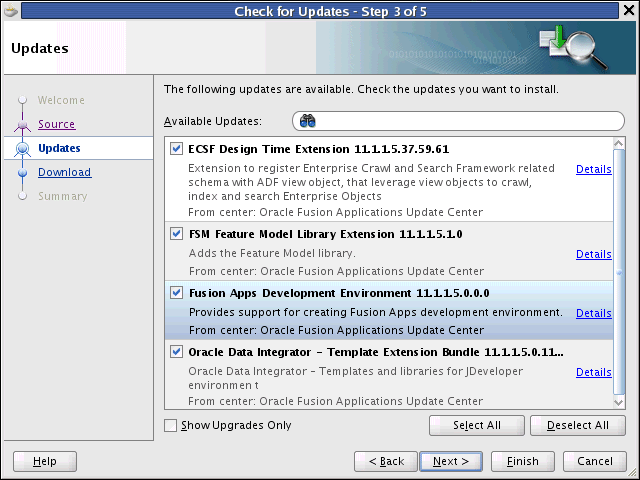
Task: Proceed with the Next button
Action: coord(451,461)
